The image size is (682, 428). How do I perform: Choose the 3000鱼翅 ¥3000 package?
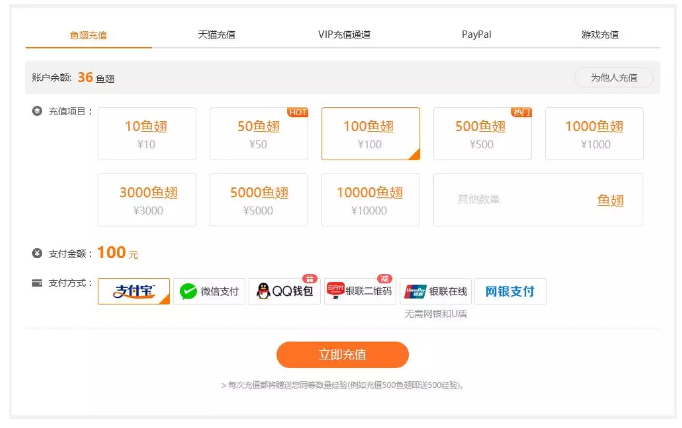(x=147, y=200)
